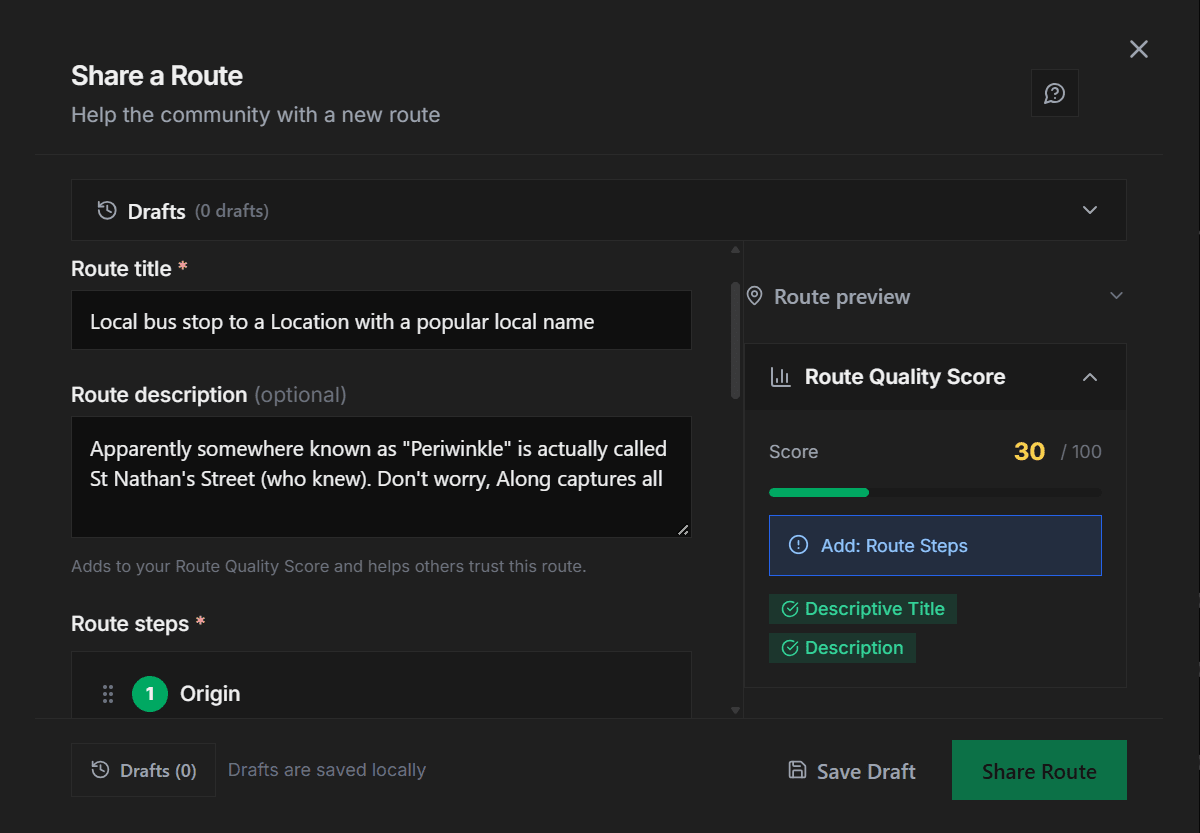Open the Drafts (0) button in footer
1200x833 pixels.
(143, 770)
